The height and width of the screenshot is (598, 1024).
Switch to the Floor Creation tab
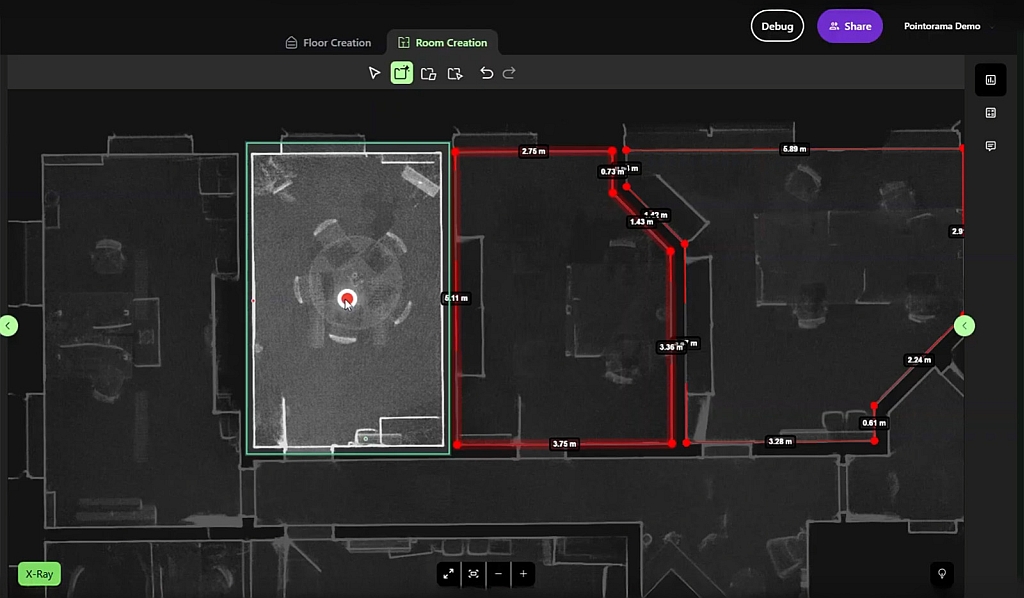(328, 43)
